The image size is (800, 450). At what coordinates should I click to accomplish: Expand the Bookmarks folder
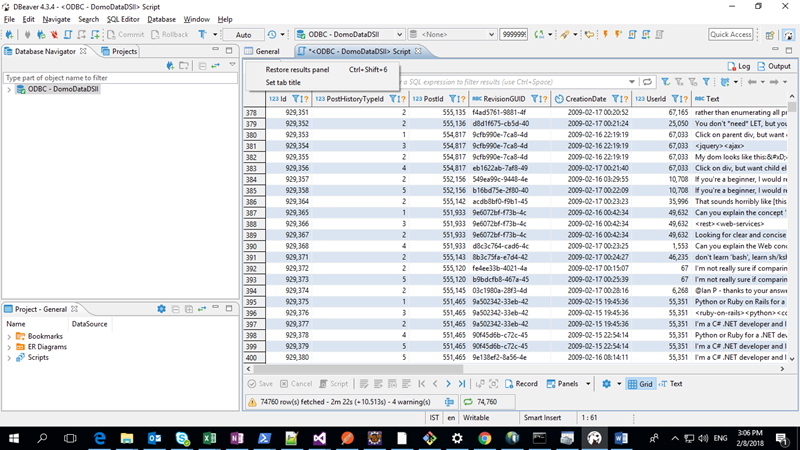pyautogui.click(x=10, y=336)
